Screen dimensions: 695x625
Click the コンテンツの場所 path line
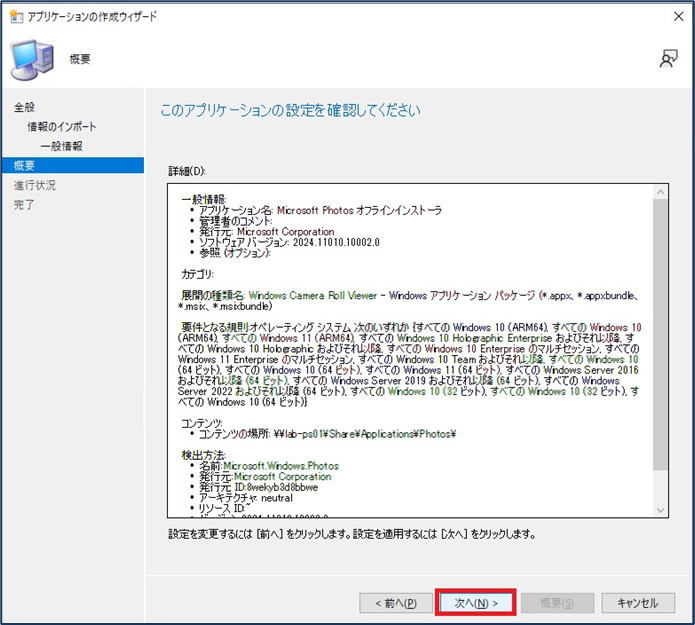[x=327, y=434]
